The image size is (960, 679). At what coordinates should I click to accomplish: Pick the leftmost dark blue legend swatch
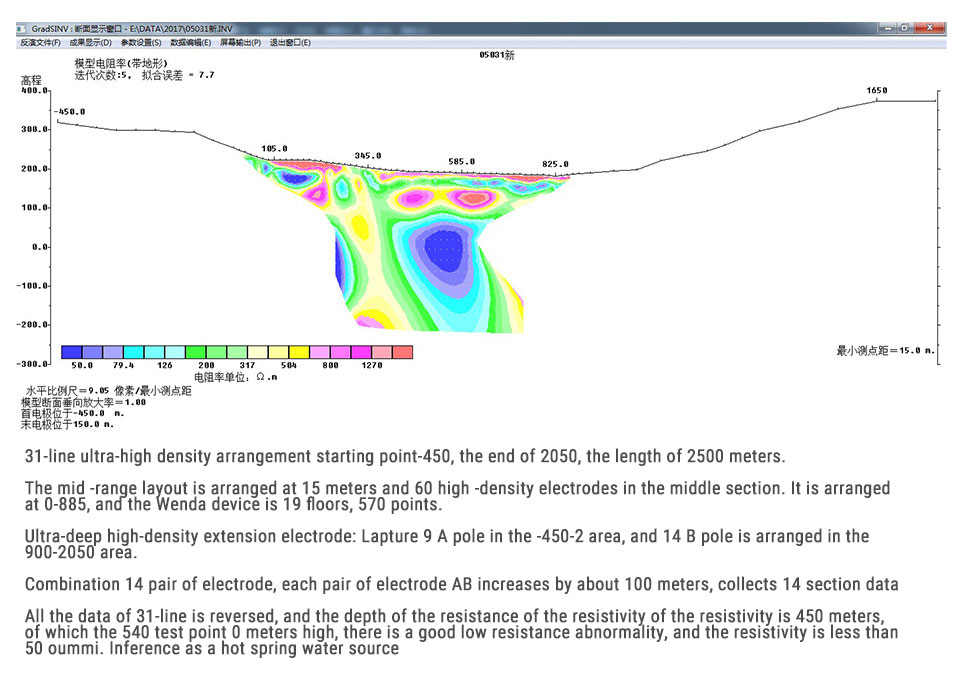point(71,352)
